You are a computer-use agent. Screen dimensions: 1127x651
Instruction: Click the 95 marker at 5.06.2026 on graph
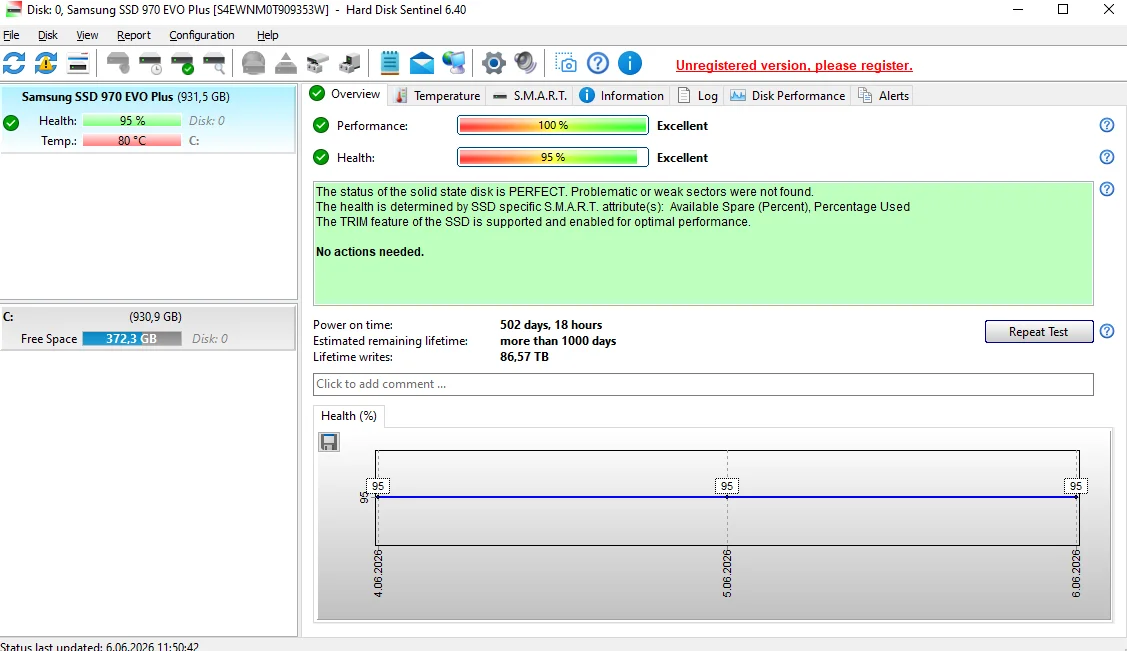727,486
